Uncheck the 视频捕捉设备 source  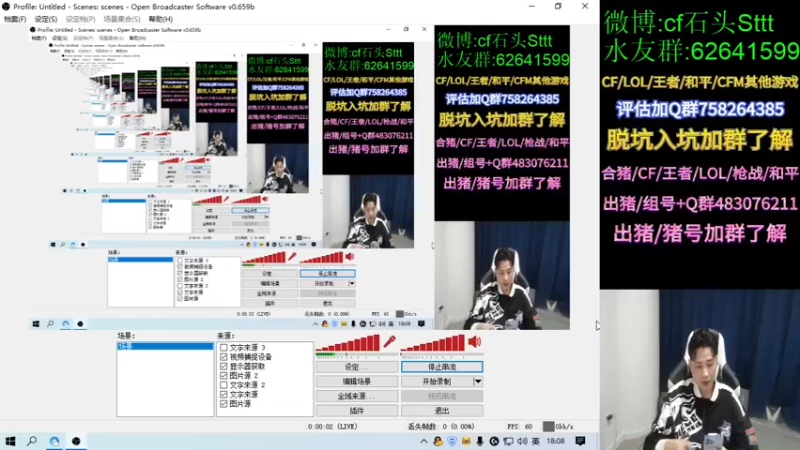223,357
